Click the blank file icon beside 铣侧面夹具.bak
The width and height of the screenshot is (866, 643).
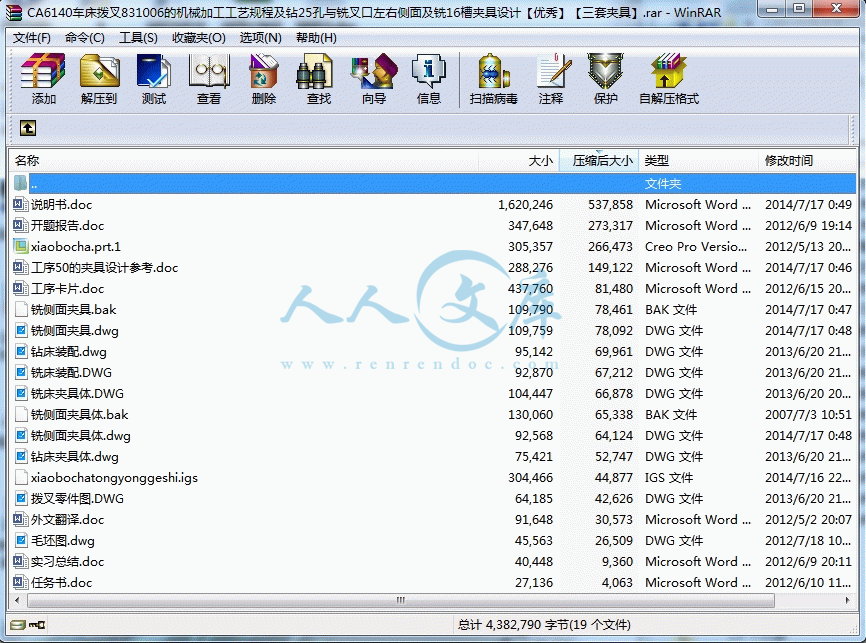pyautogui.click(x=20, y=309)
